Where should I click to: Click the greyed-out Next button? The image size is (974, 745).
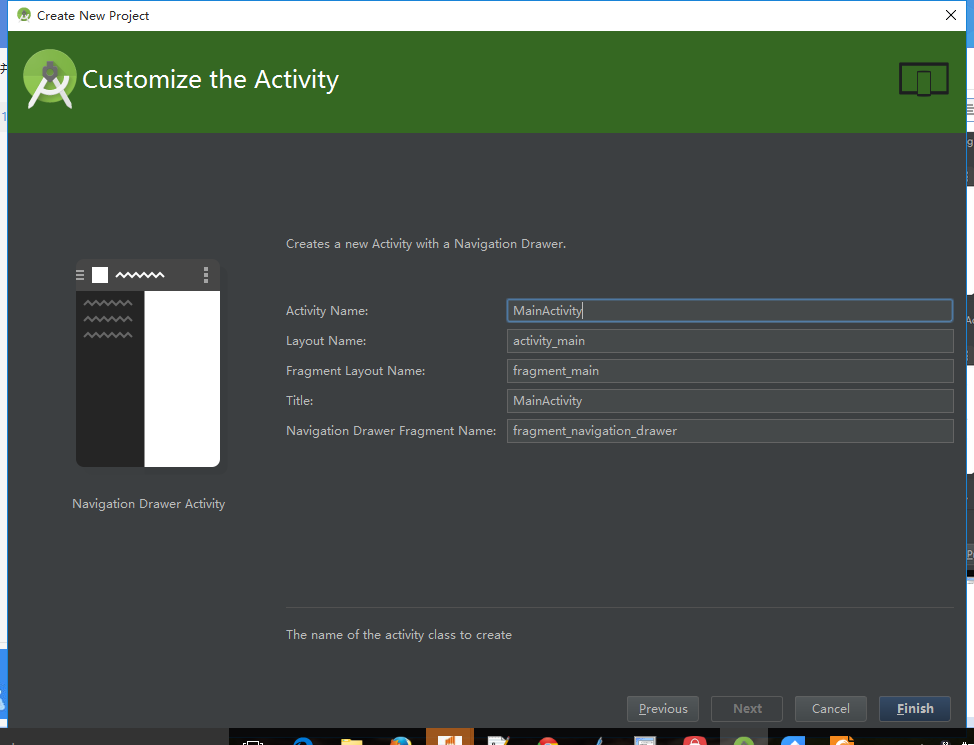click(747, 708)
